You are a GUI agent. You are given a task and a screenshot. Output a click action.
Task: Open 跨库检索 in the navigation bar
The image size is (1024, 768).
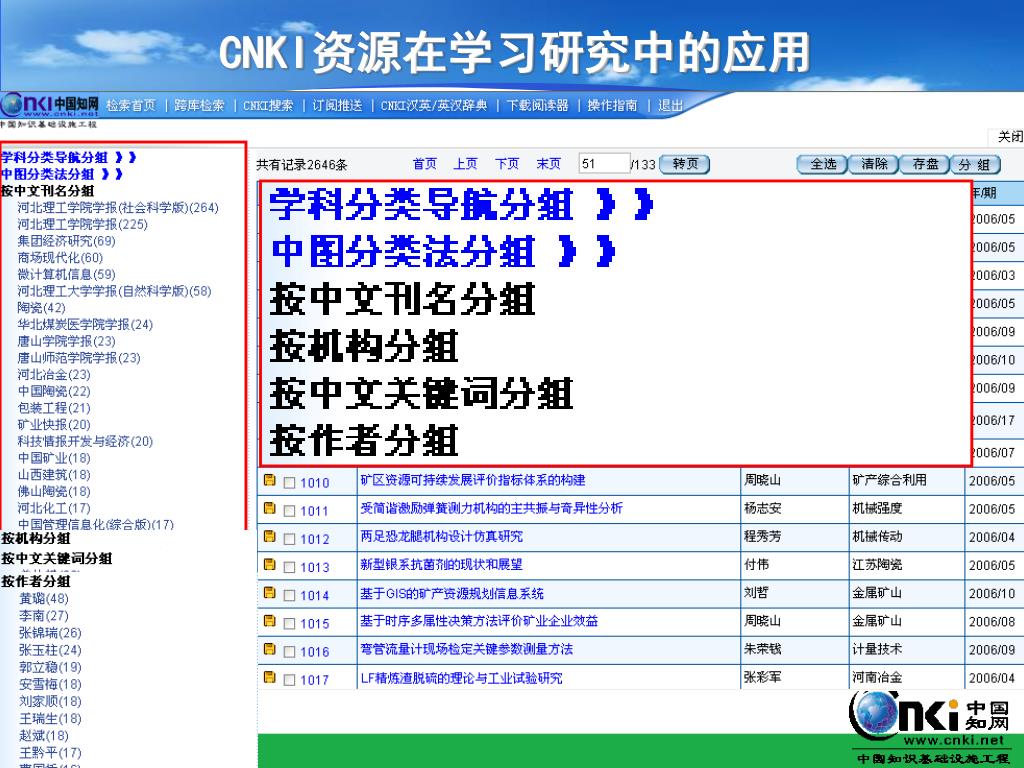tap(199, 106)
